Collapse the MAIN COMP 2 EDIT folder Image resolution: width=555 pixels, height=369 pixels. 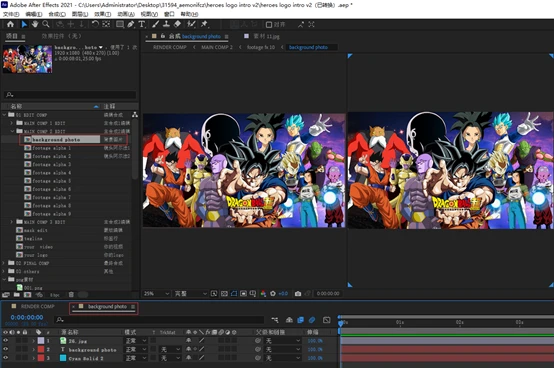12,131
